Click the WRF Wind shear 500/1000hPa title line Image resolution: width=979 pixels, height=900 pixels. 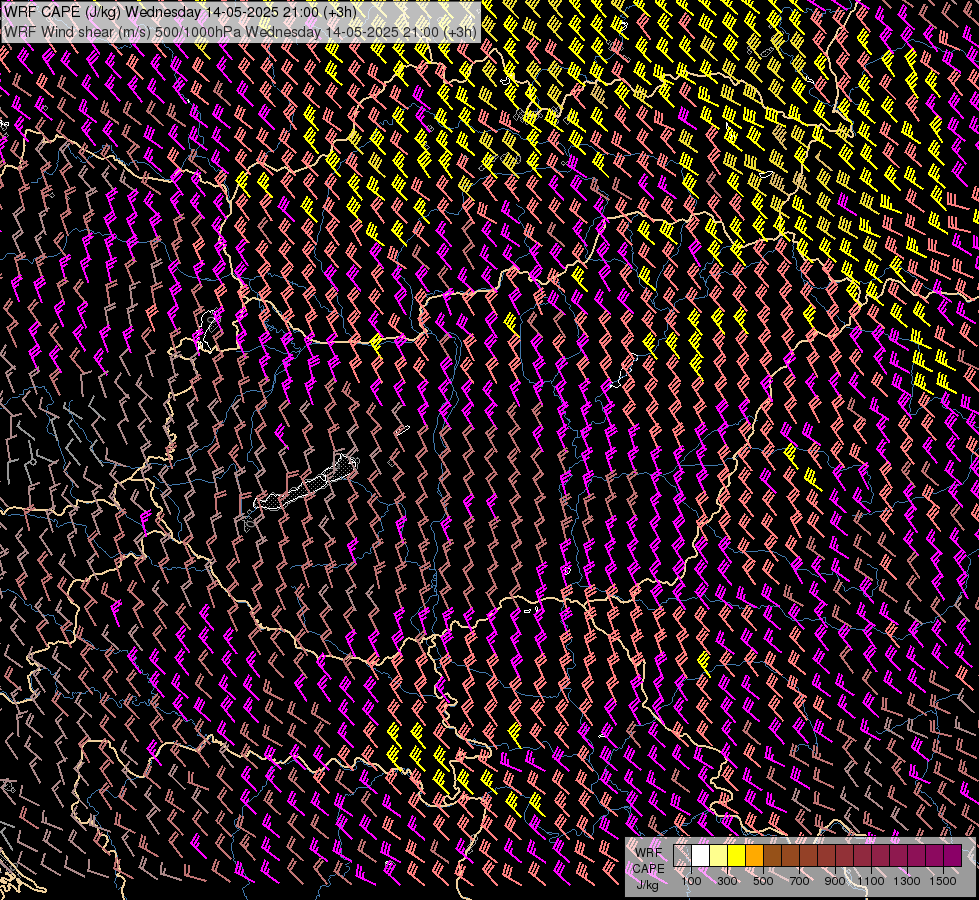tap(240, 31)
